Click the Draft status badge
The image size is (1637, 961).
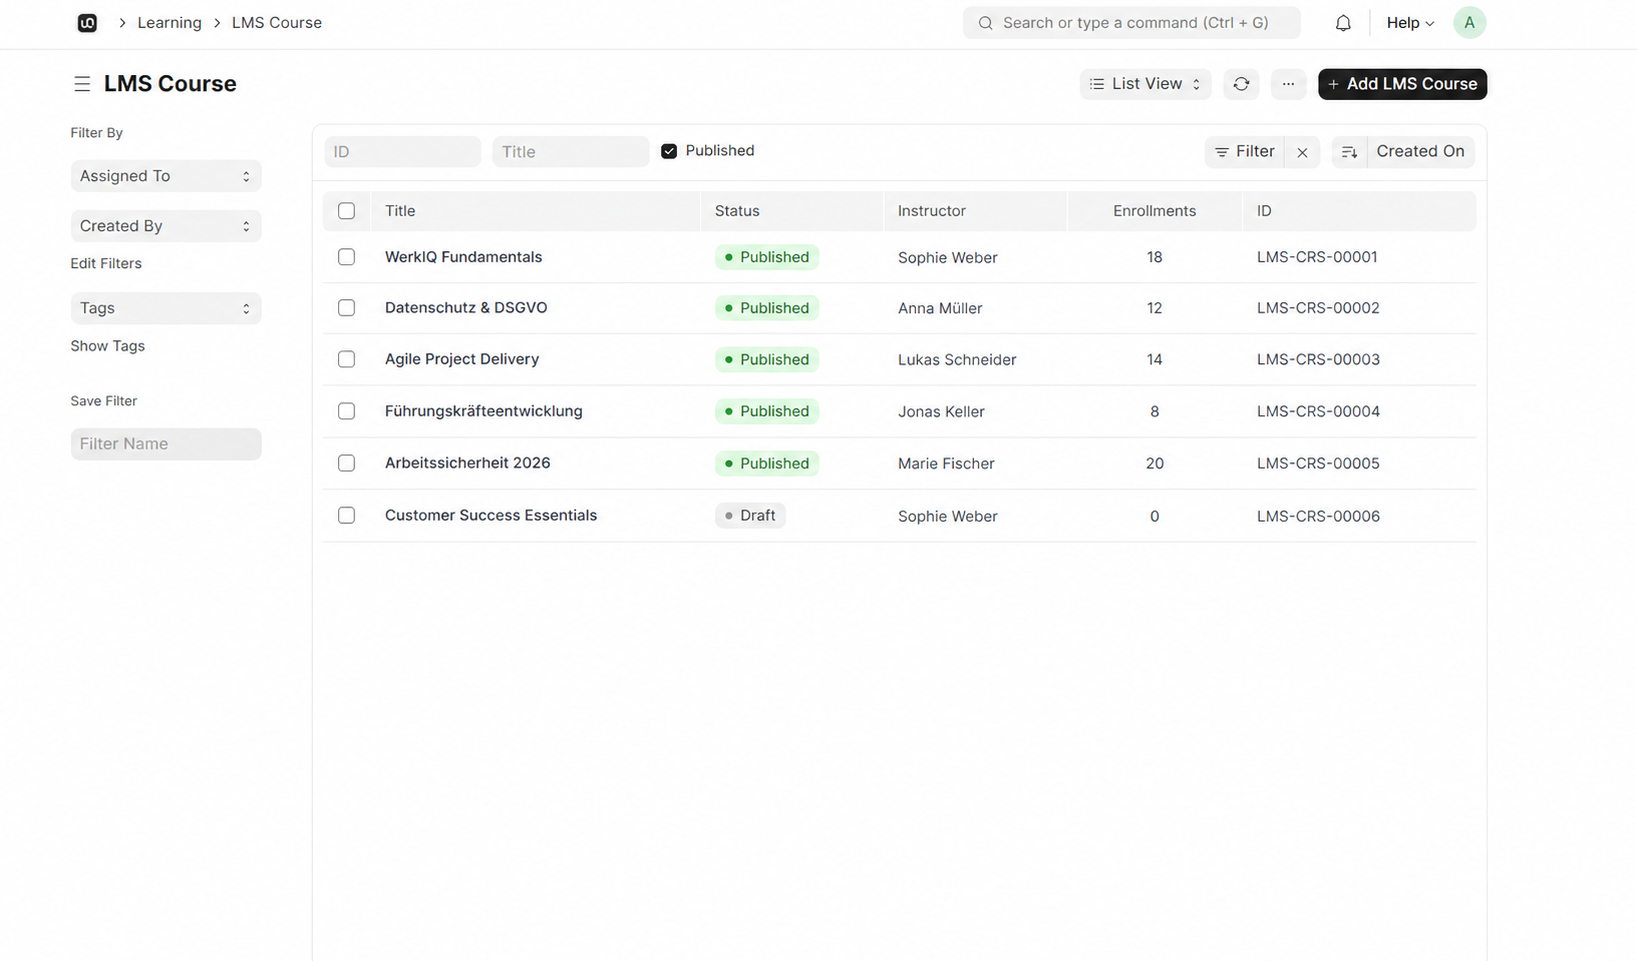click(x=750, y=516)
